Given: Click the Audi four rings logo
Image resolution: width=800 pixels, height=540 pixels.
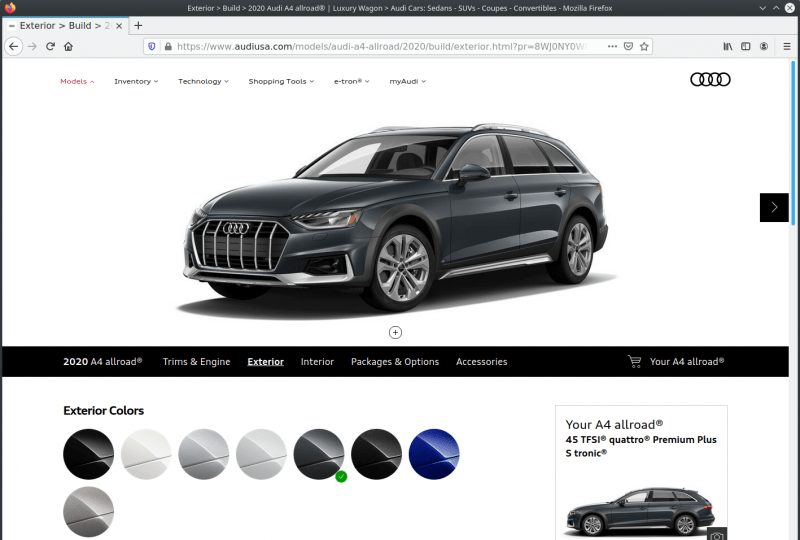Looking at the screenshot, I should (x=710, y=80).
